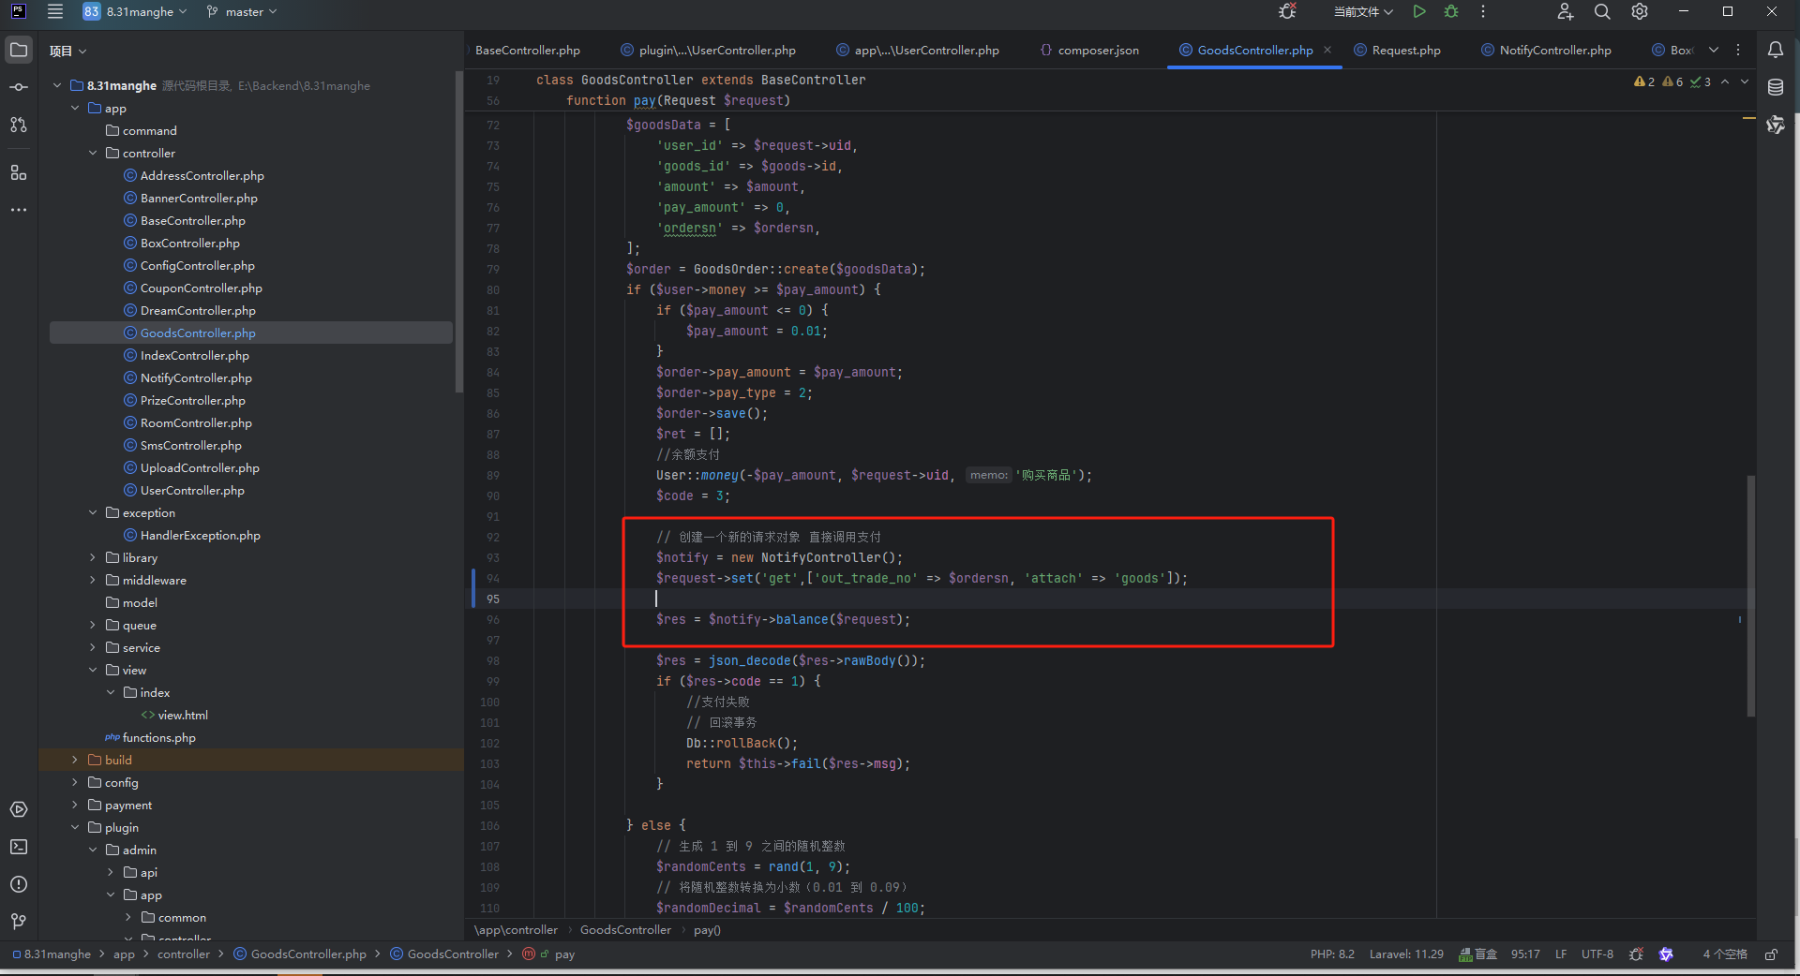Show more tool windows ellipsis
Image resolution: width=1800 pixels, height=976 pixels.
click(x=19, y=210)
